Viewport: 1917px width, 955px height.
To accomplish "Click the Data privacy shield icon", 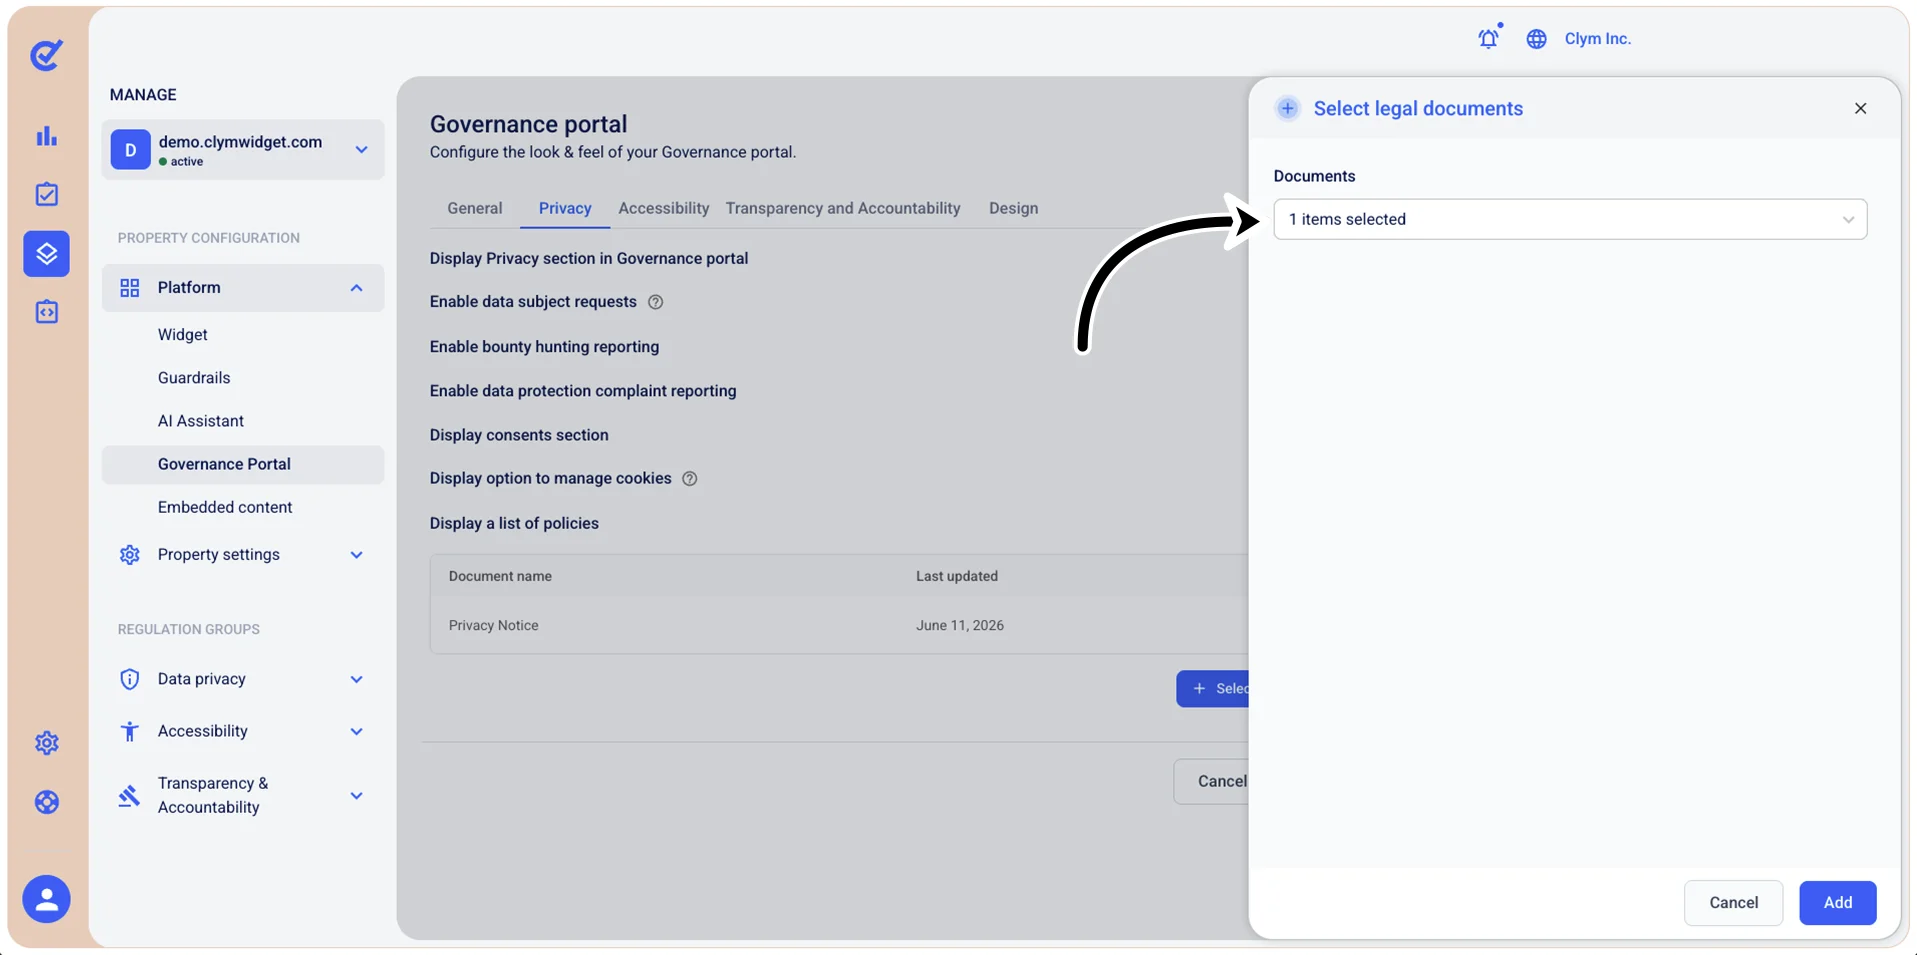I will coord(130,679).
